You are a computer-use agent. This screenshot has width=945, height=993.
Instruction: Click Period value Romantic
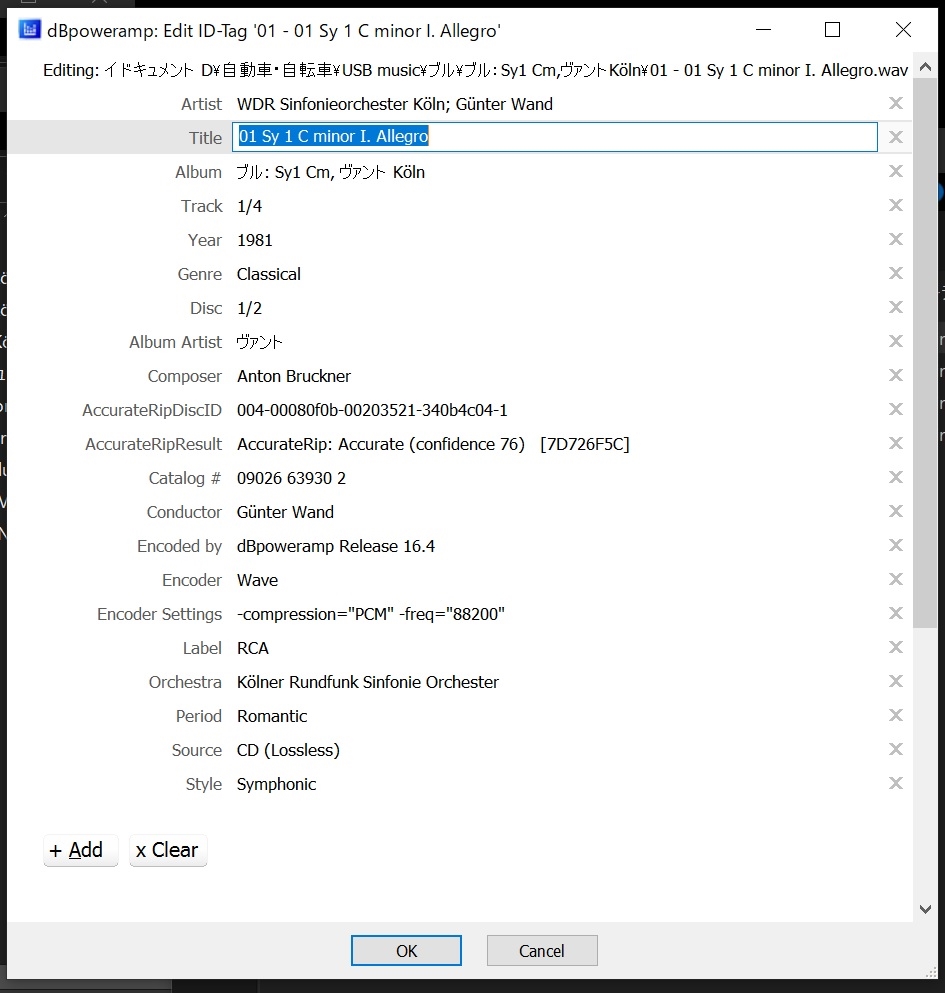pos(272,716)
